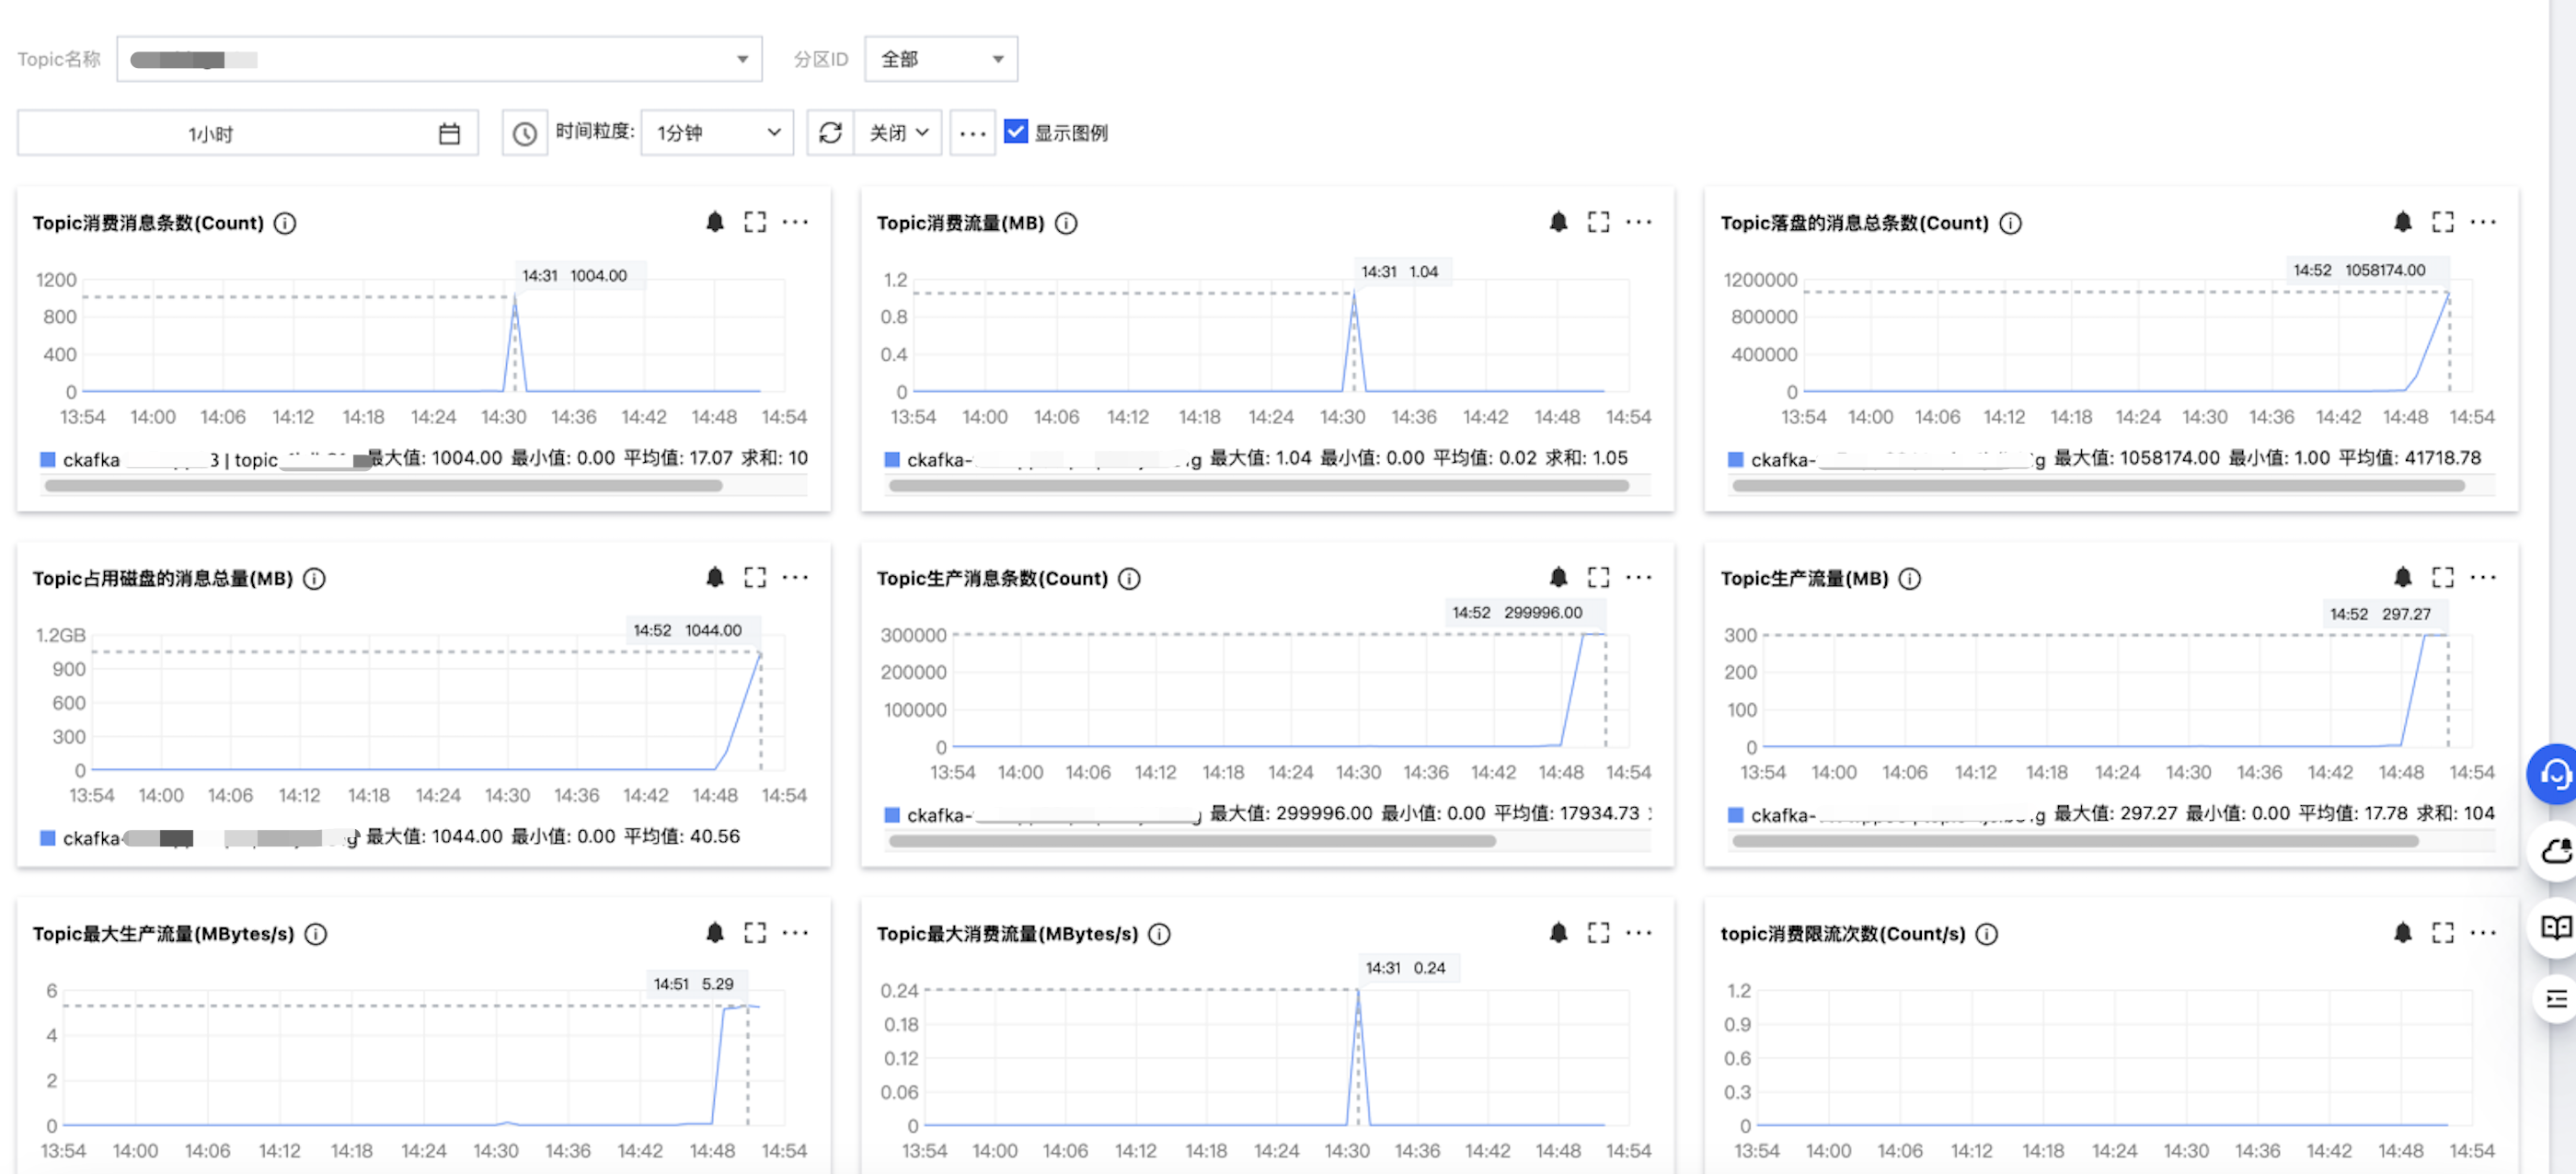Click the toolbar three-dots more button
This screenshot has width=2576, height=1174.
972,133
